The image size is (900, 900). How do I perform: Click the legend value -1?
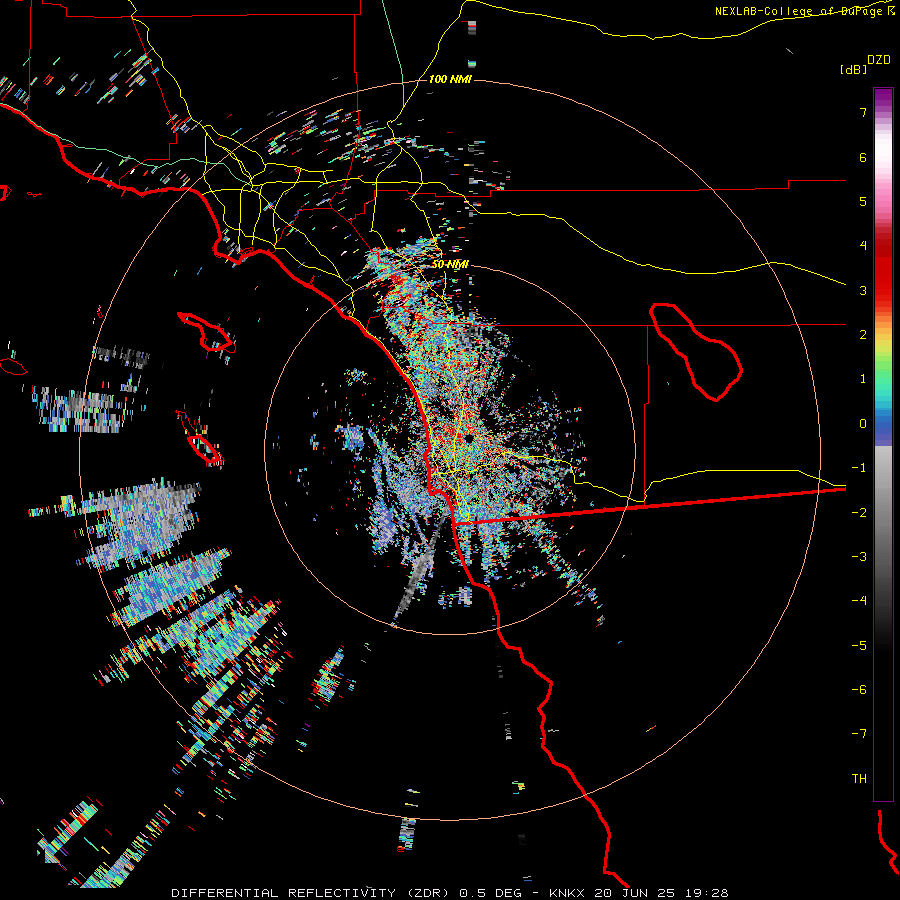coord(859,468)
